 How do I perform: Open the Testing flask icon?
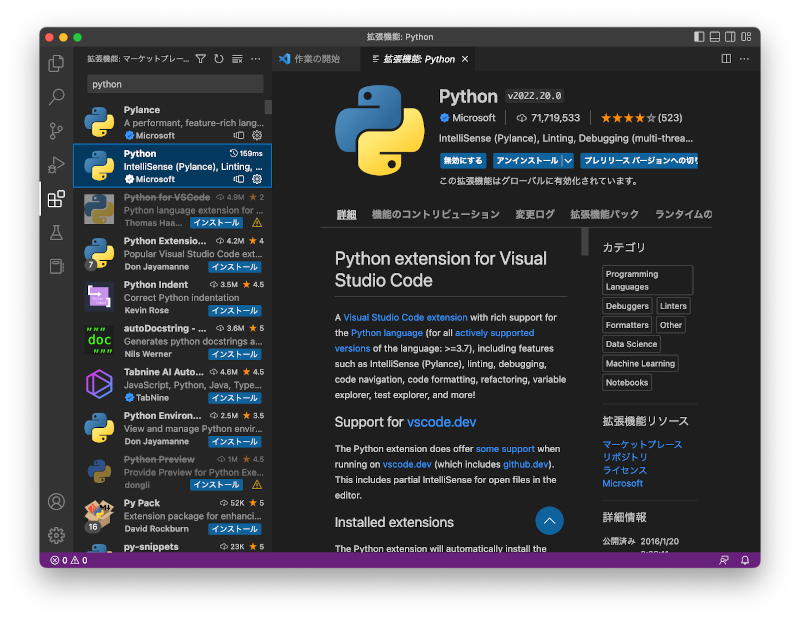(x=56, y=232)
